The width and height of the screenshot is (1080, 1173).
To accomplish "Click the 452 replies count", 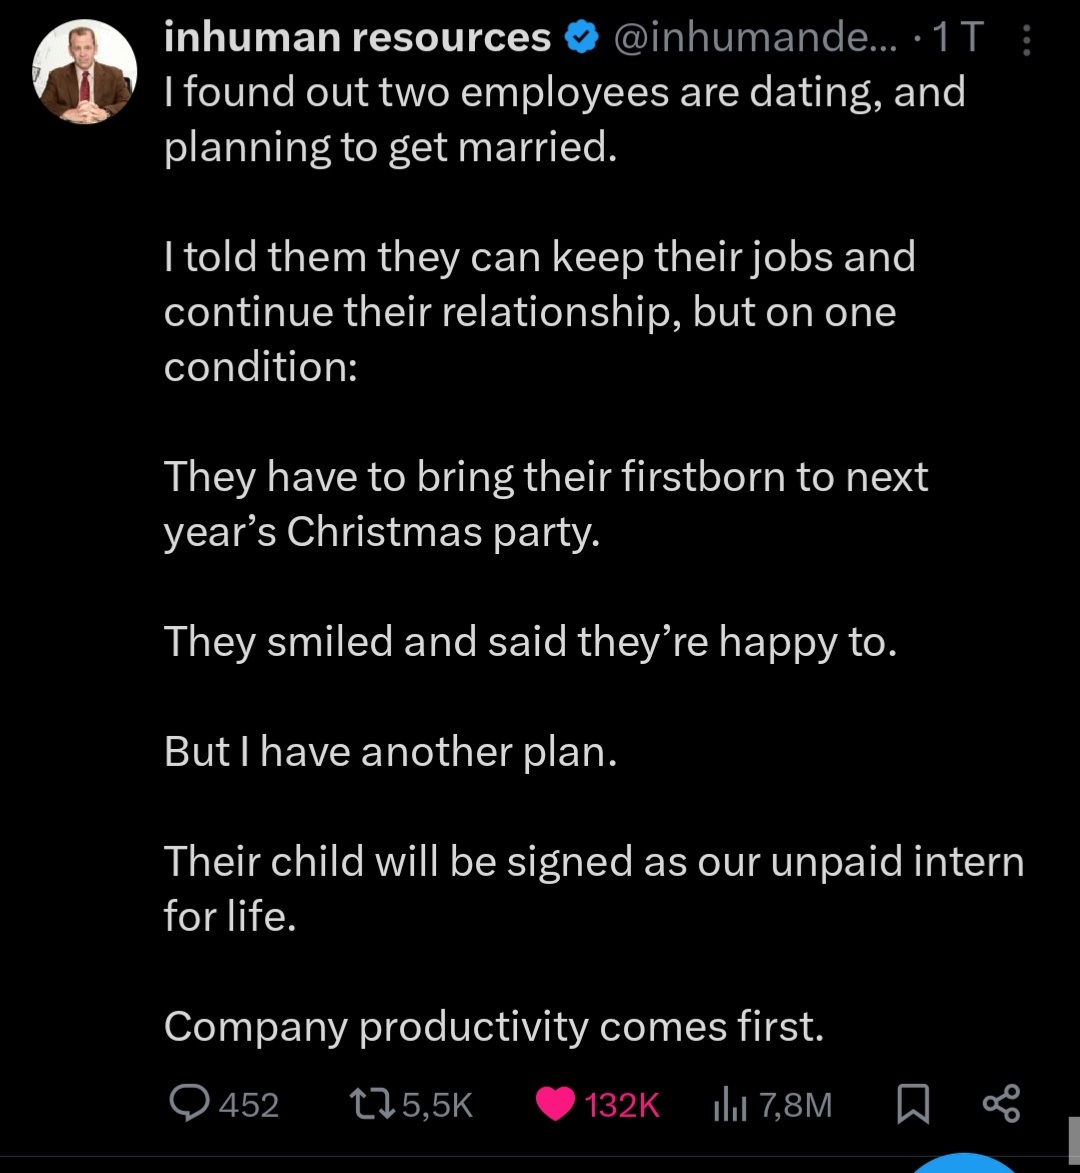I will 248,1104.
